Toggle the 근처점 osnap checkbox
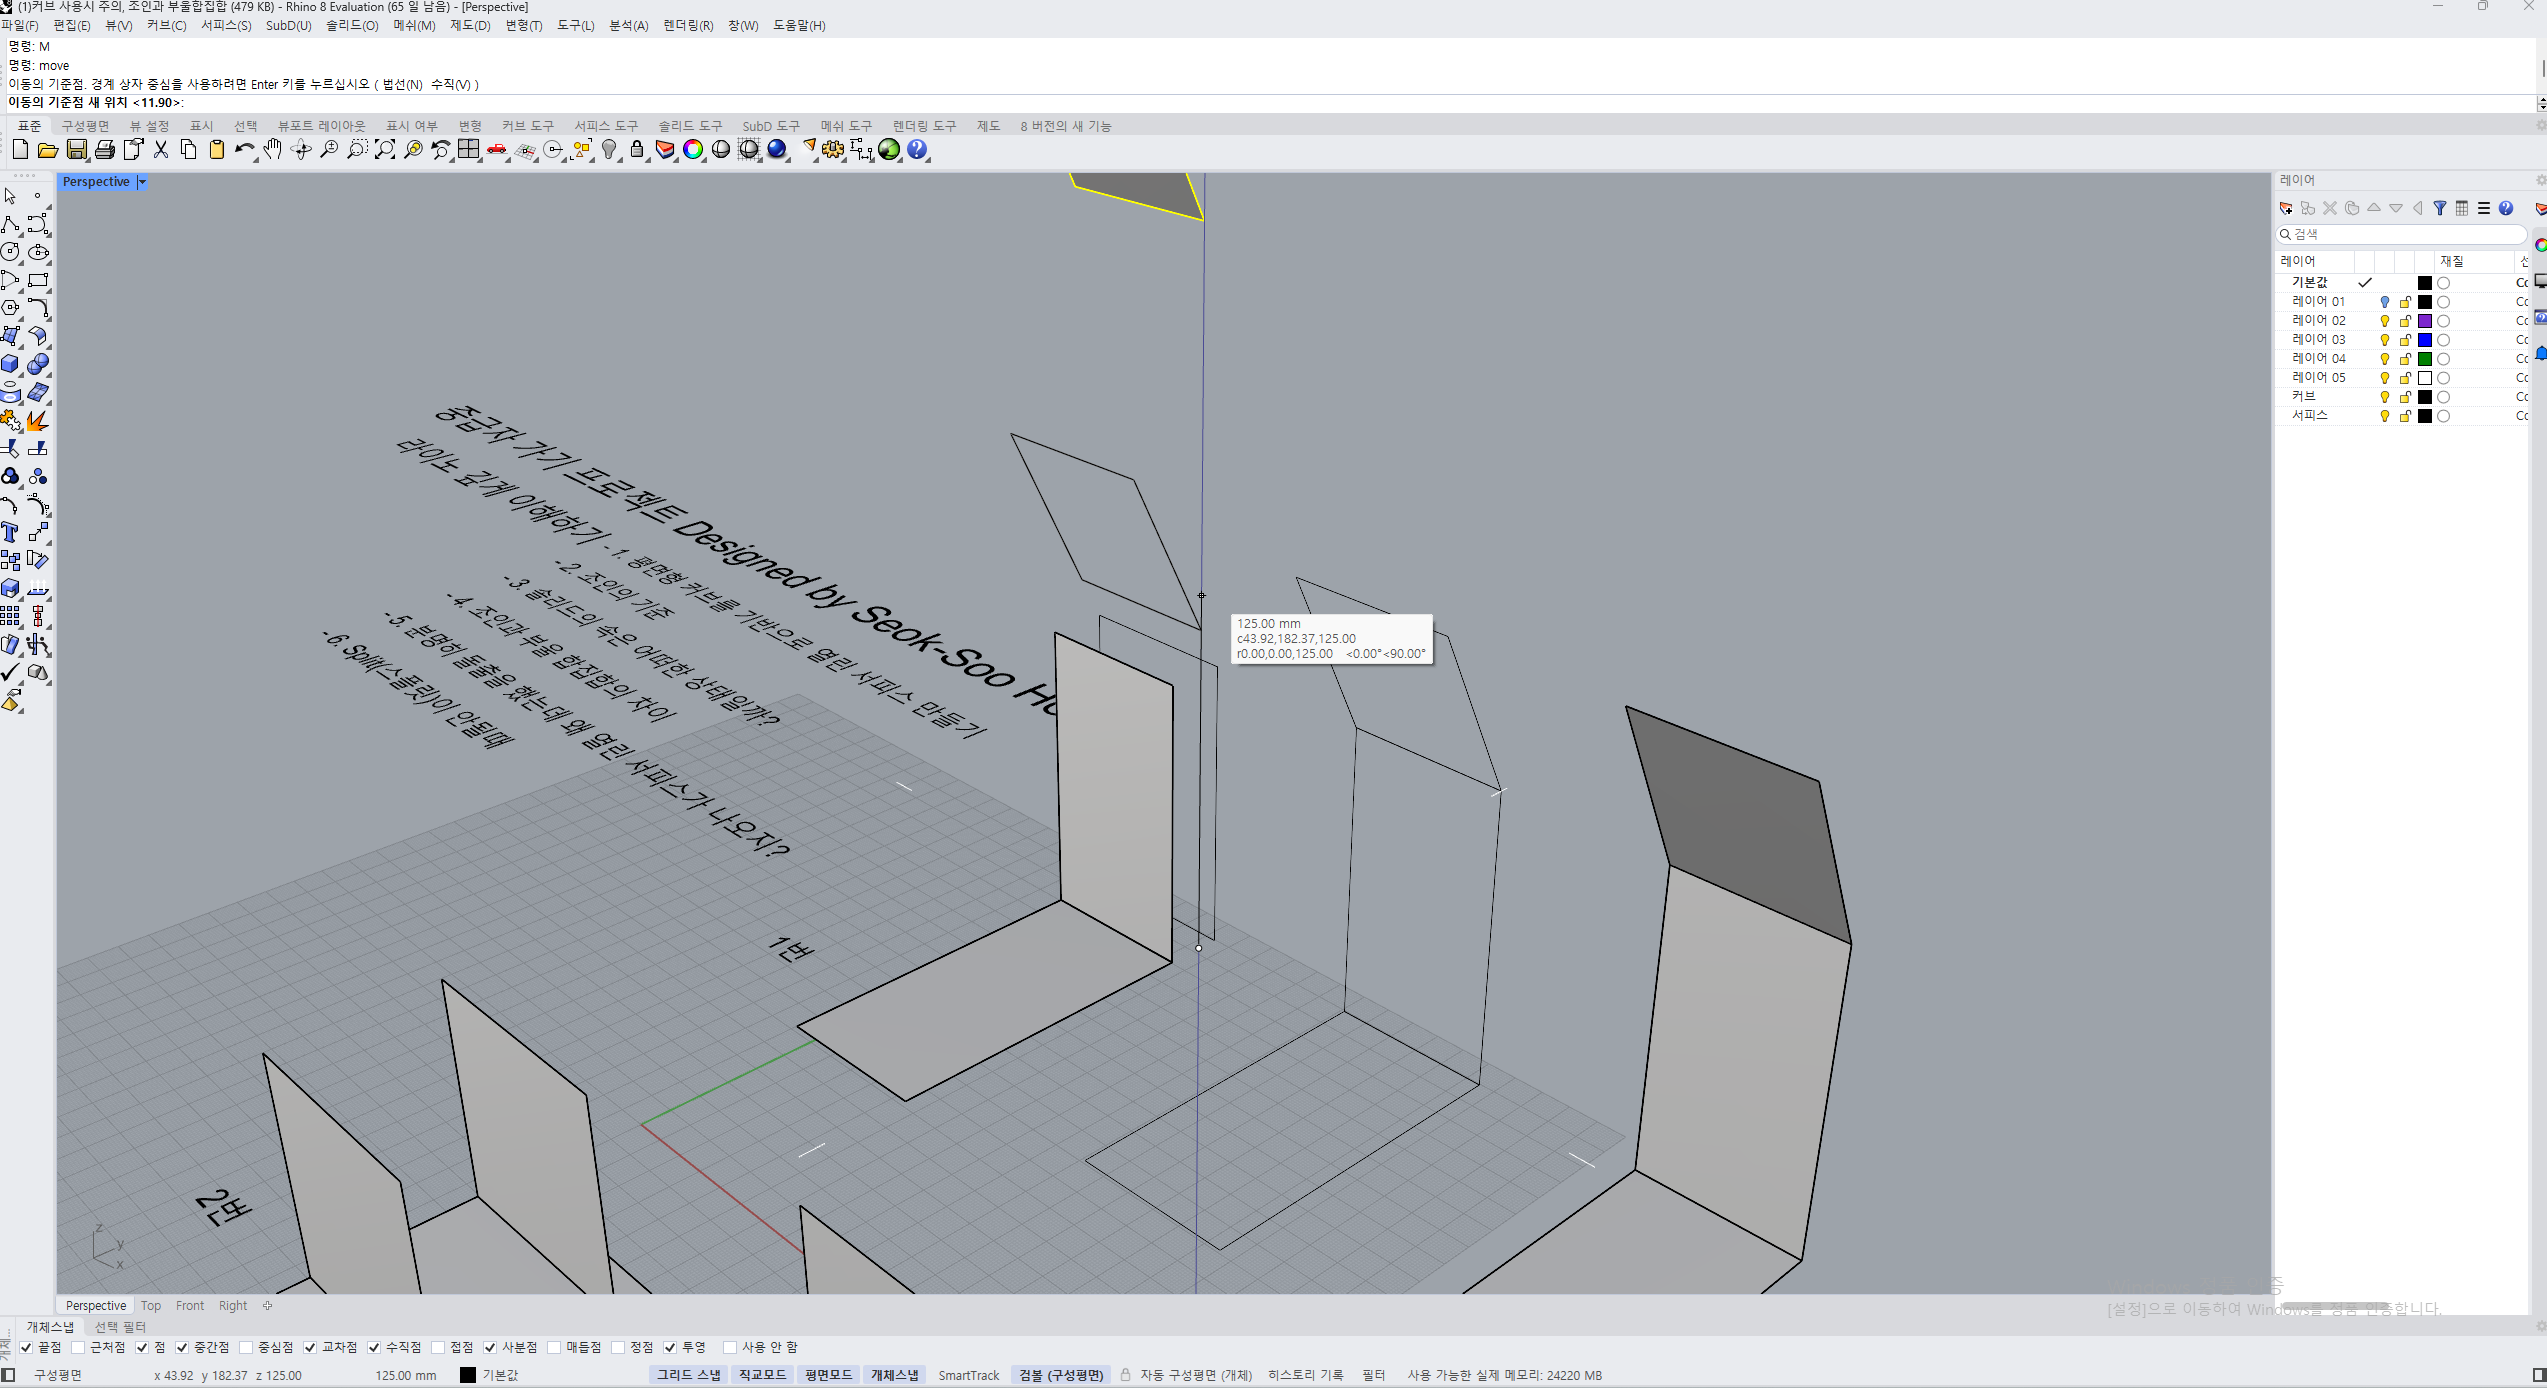Viewport: 2547px width, 1388px height. tap(79, 1347)
